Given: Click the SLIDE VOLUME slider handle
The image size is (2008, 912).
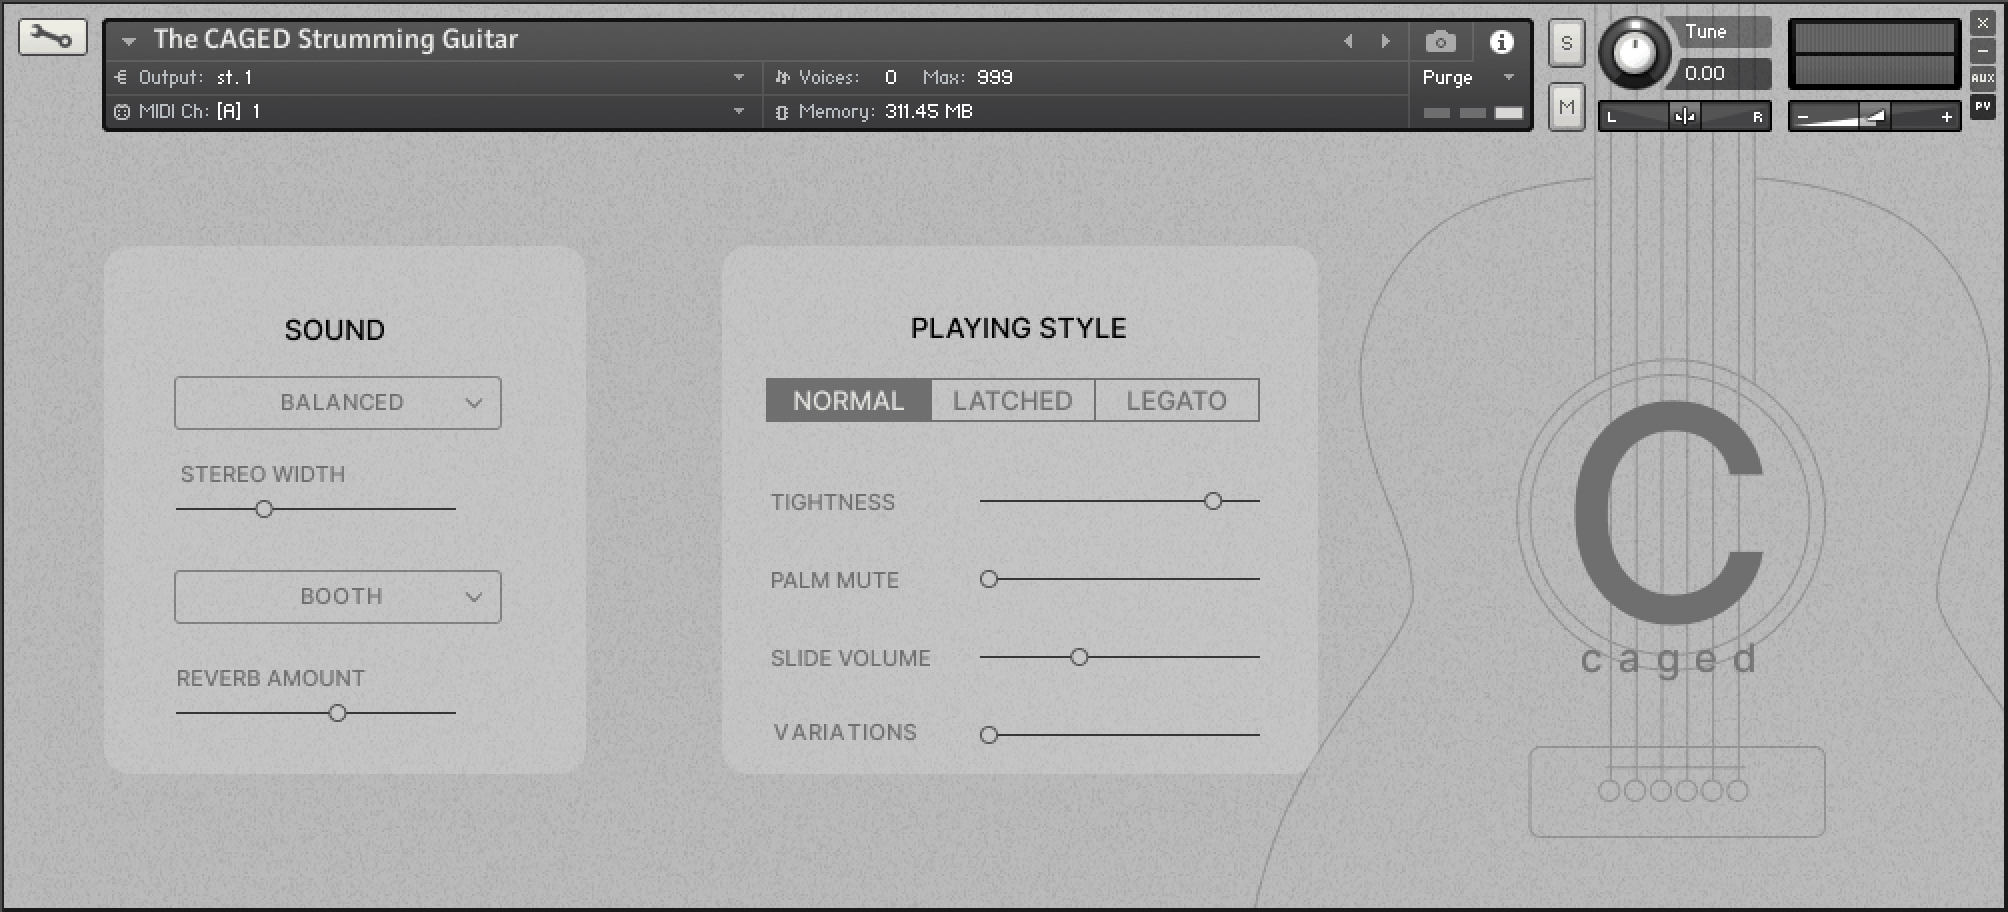Looking at the screenshot, I should 1079,657.
